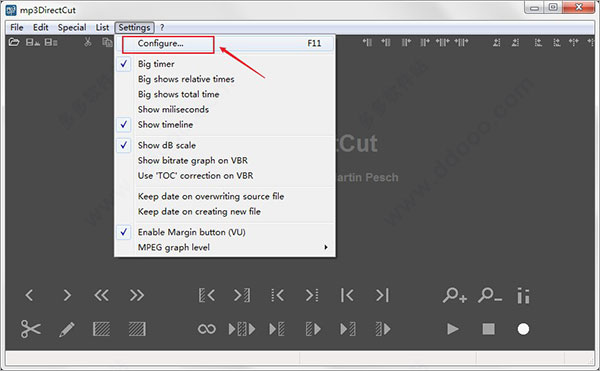Close the mp3DirectCut window

[x=579, y=8]
